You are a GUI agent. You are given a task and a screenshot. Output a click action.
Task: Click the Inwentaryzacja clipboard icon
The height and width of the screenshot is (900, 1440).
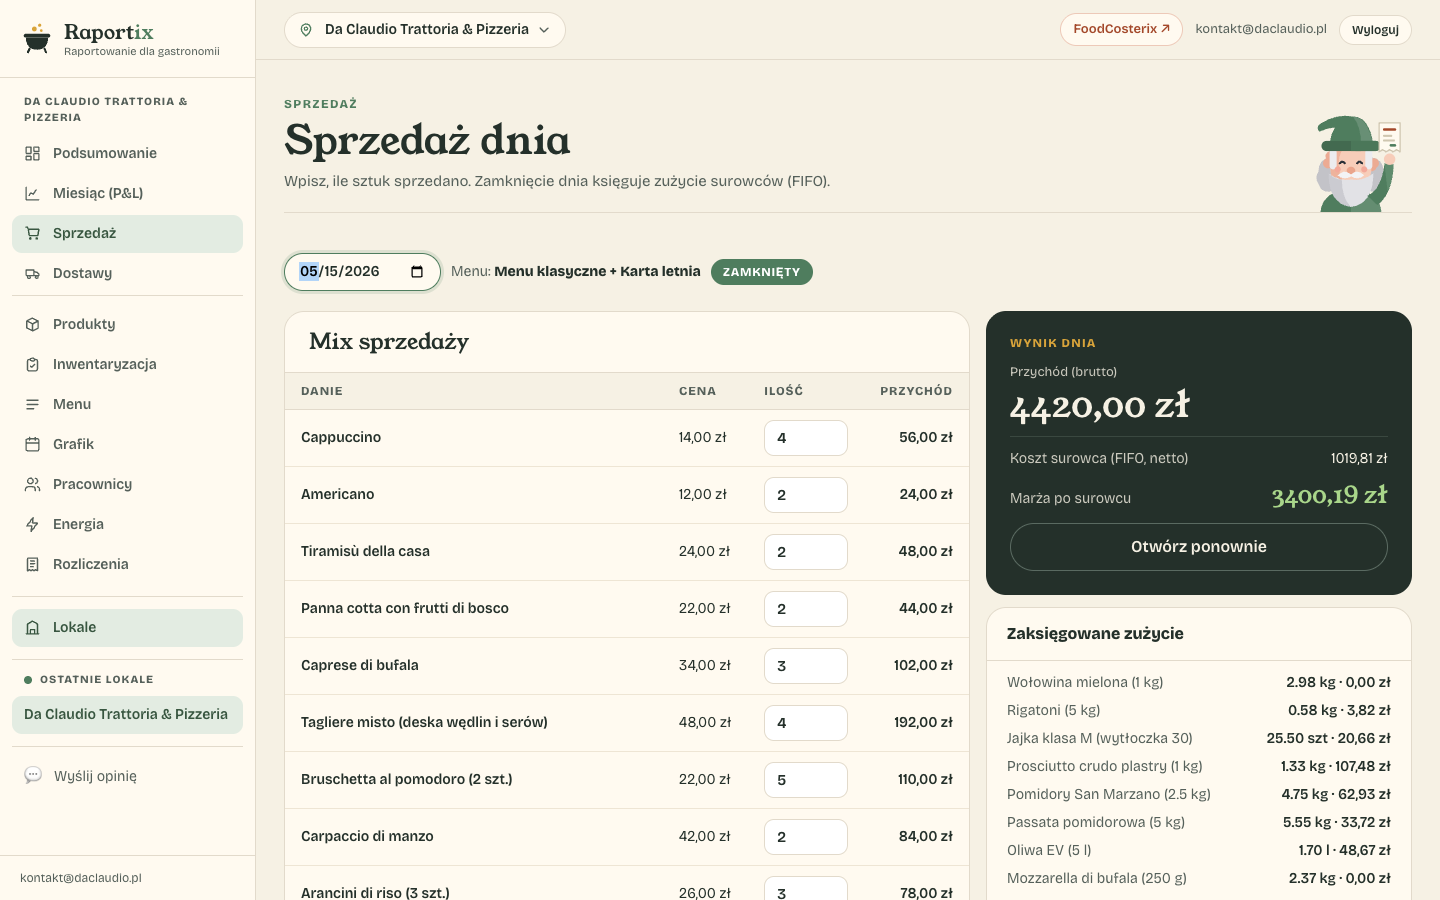click(33, 364)
